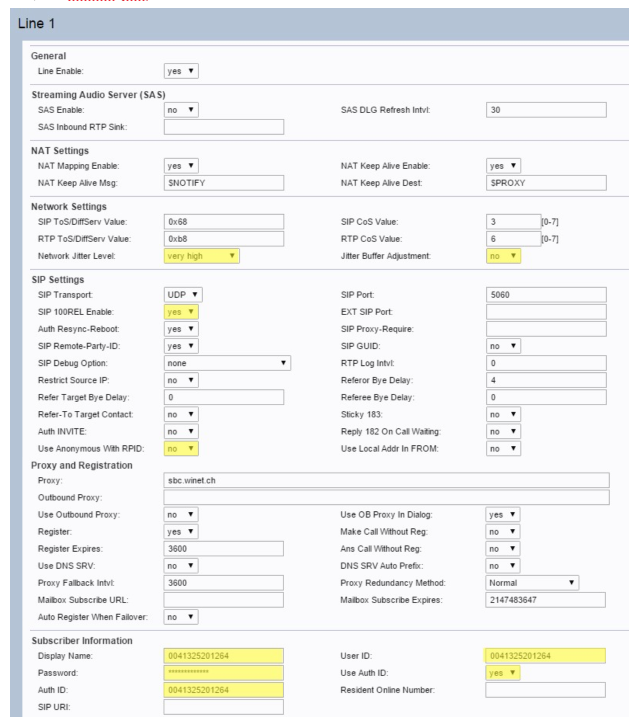The width and height of the screenshot is (629, 724).
Task: Click the SAS DLG Refresh Intvl field
Action: 546,110
